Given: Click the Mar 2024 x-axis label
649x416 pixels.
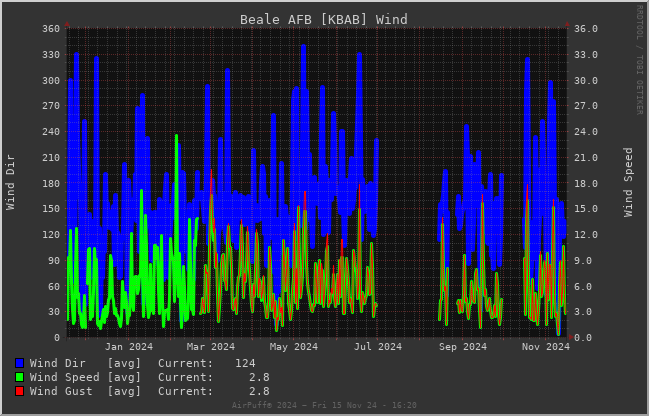Looking at the screenshot, I should [x=211, y=347].
